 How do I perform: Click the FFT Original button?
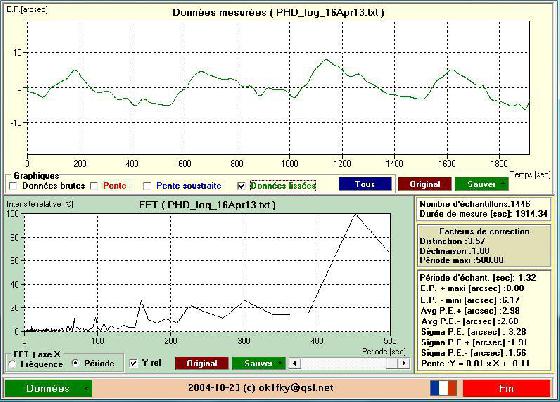point(202,363)
